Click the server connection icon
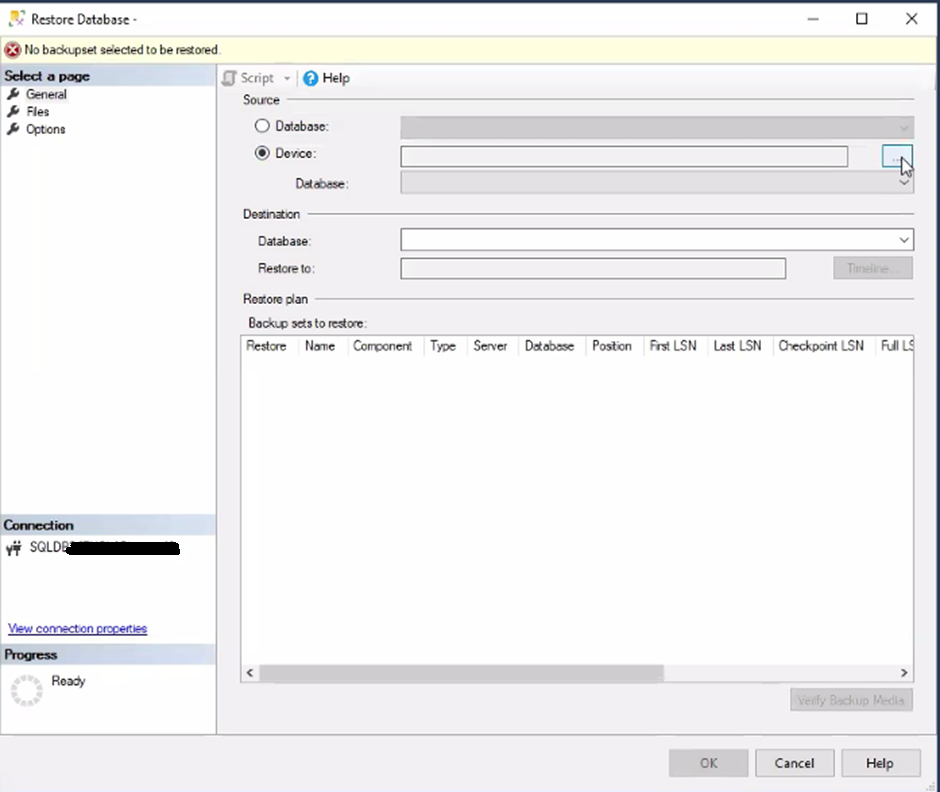This screenshot has width=940, height=792. click(x=14, y=548)
